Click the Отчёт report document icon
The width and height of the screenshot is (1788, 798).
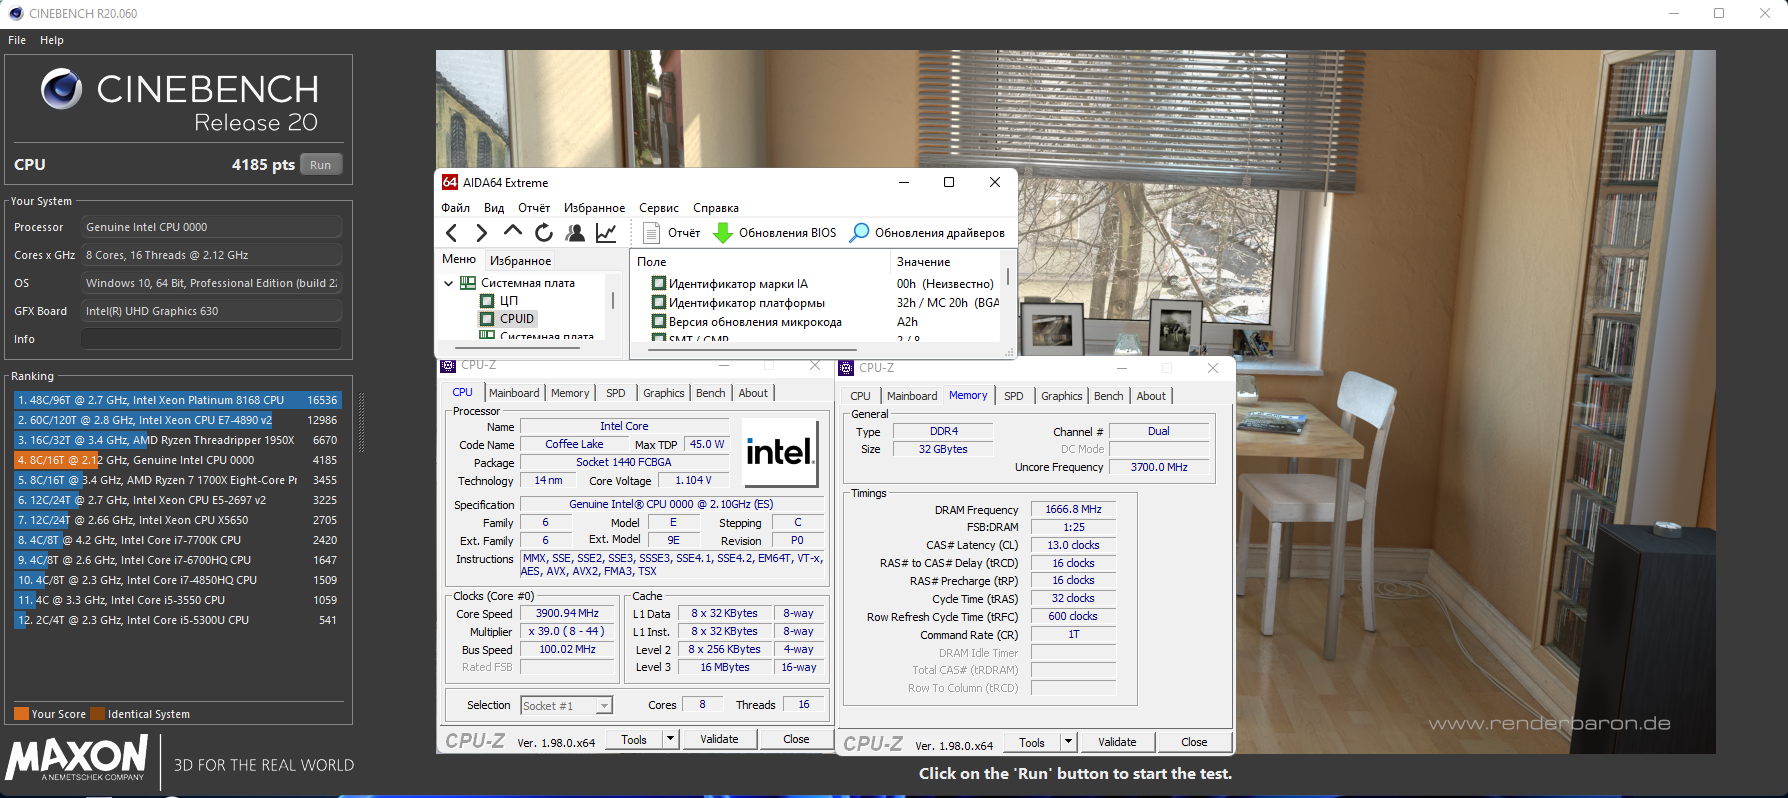(652, 233)
